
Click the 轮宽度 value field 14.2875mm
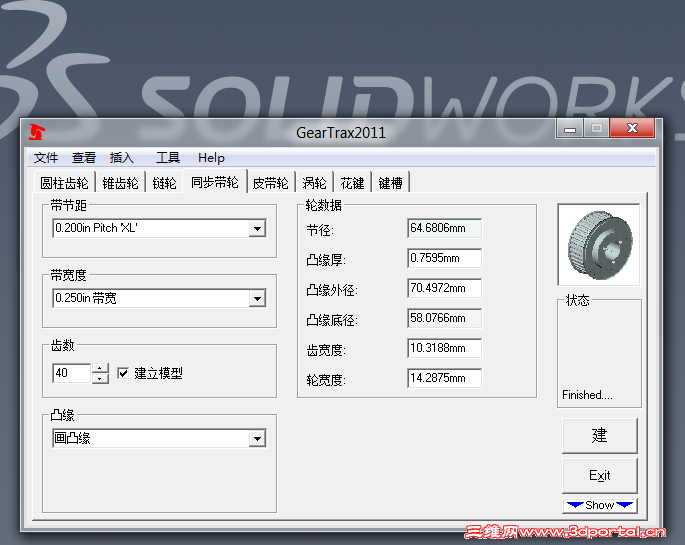click(x=444, y=378)
